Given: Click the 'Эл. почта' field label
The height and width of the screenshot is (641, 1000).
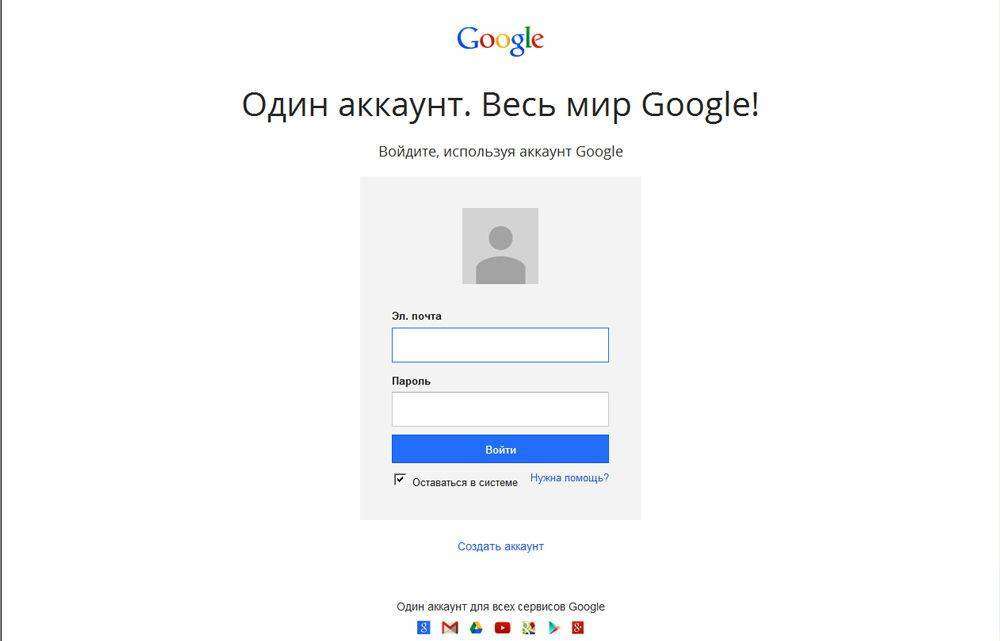Looking at the screenshot, I should click(x=416, y=316).
